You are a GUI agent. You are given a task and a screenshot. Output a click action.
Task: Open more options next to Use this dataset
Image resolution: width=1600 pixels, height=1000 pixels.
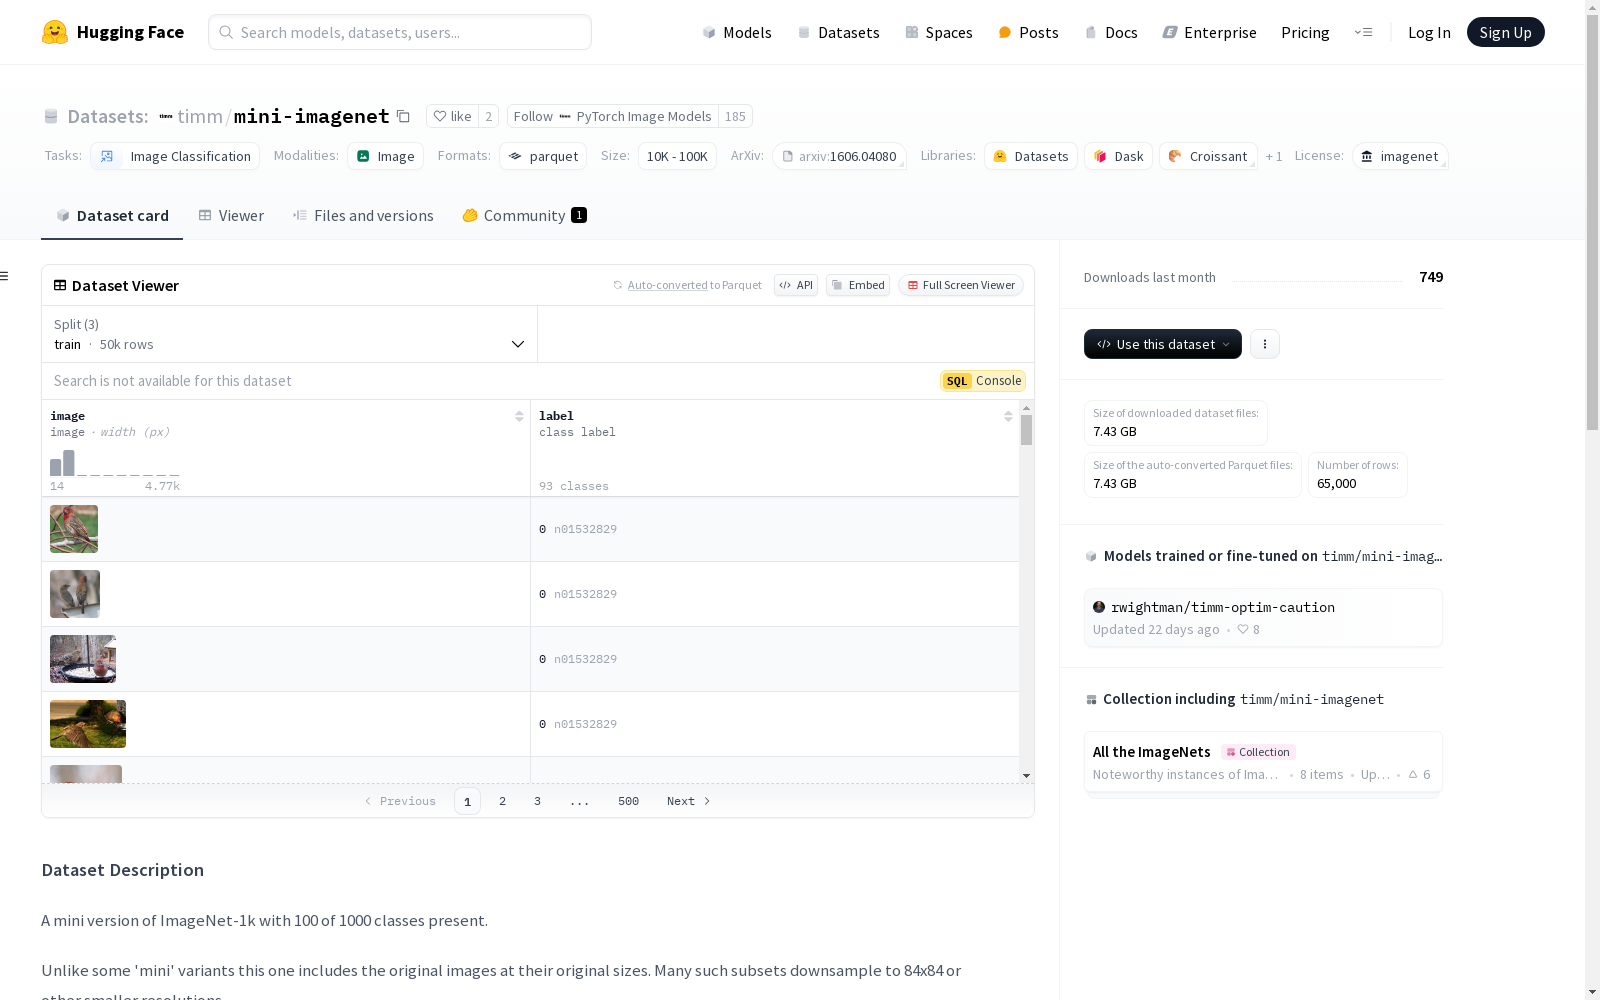coord(1265,344)
